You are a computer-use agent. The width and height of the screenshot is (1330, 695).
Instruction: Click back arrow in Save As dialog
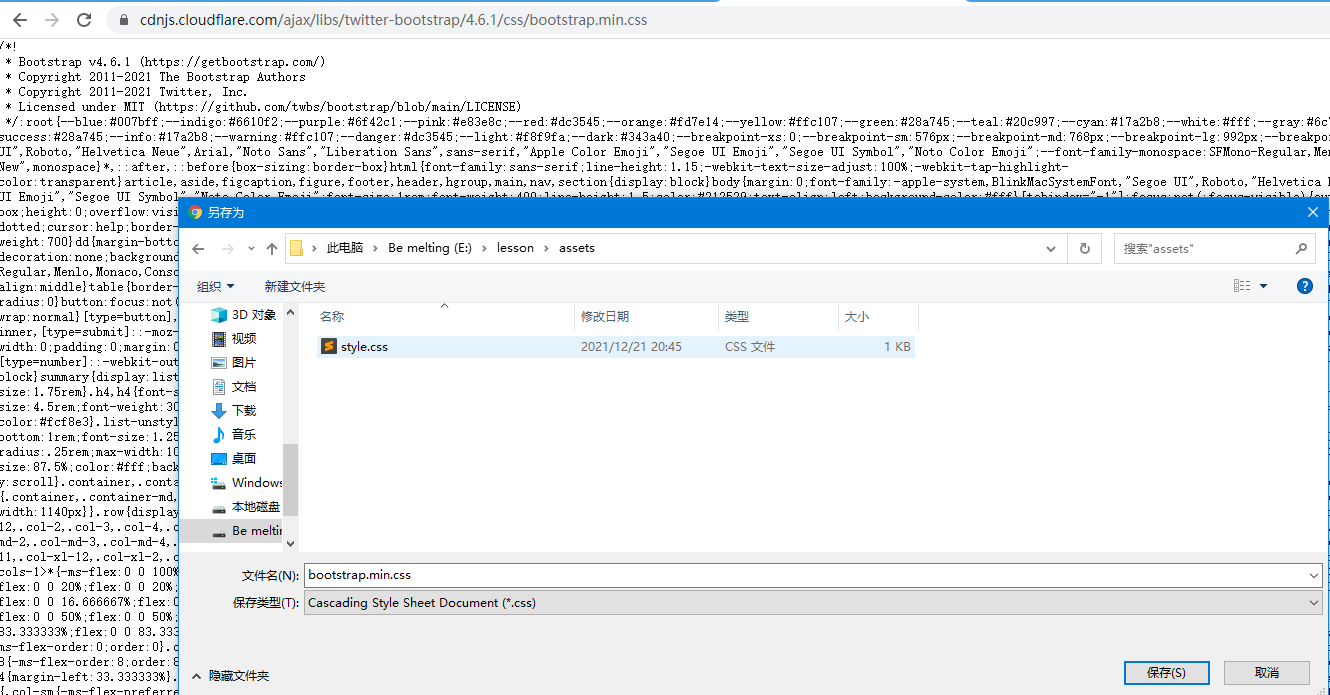[198, 248]
